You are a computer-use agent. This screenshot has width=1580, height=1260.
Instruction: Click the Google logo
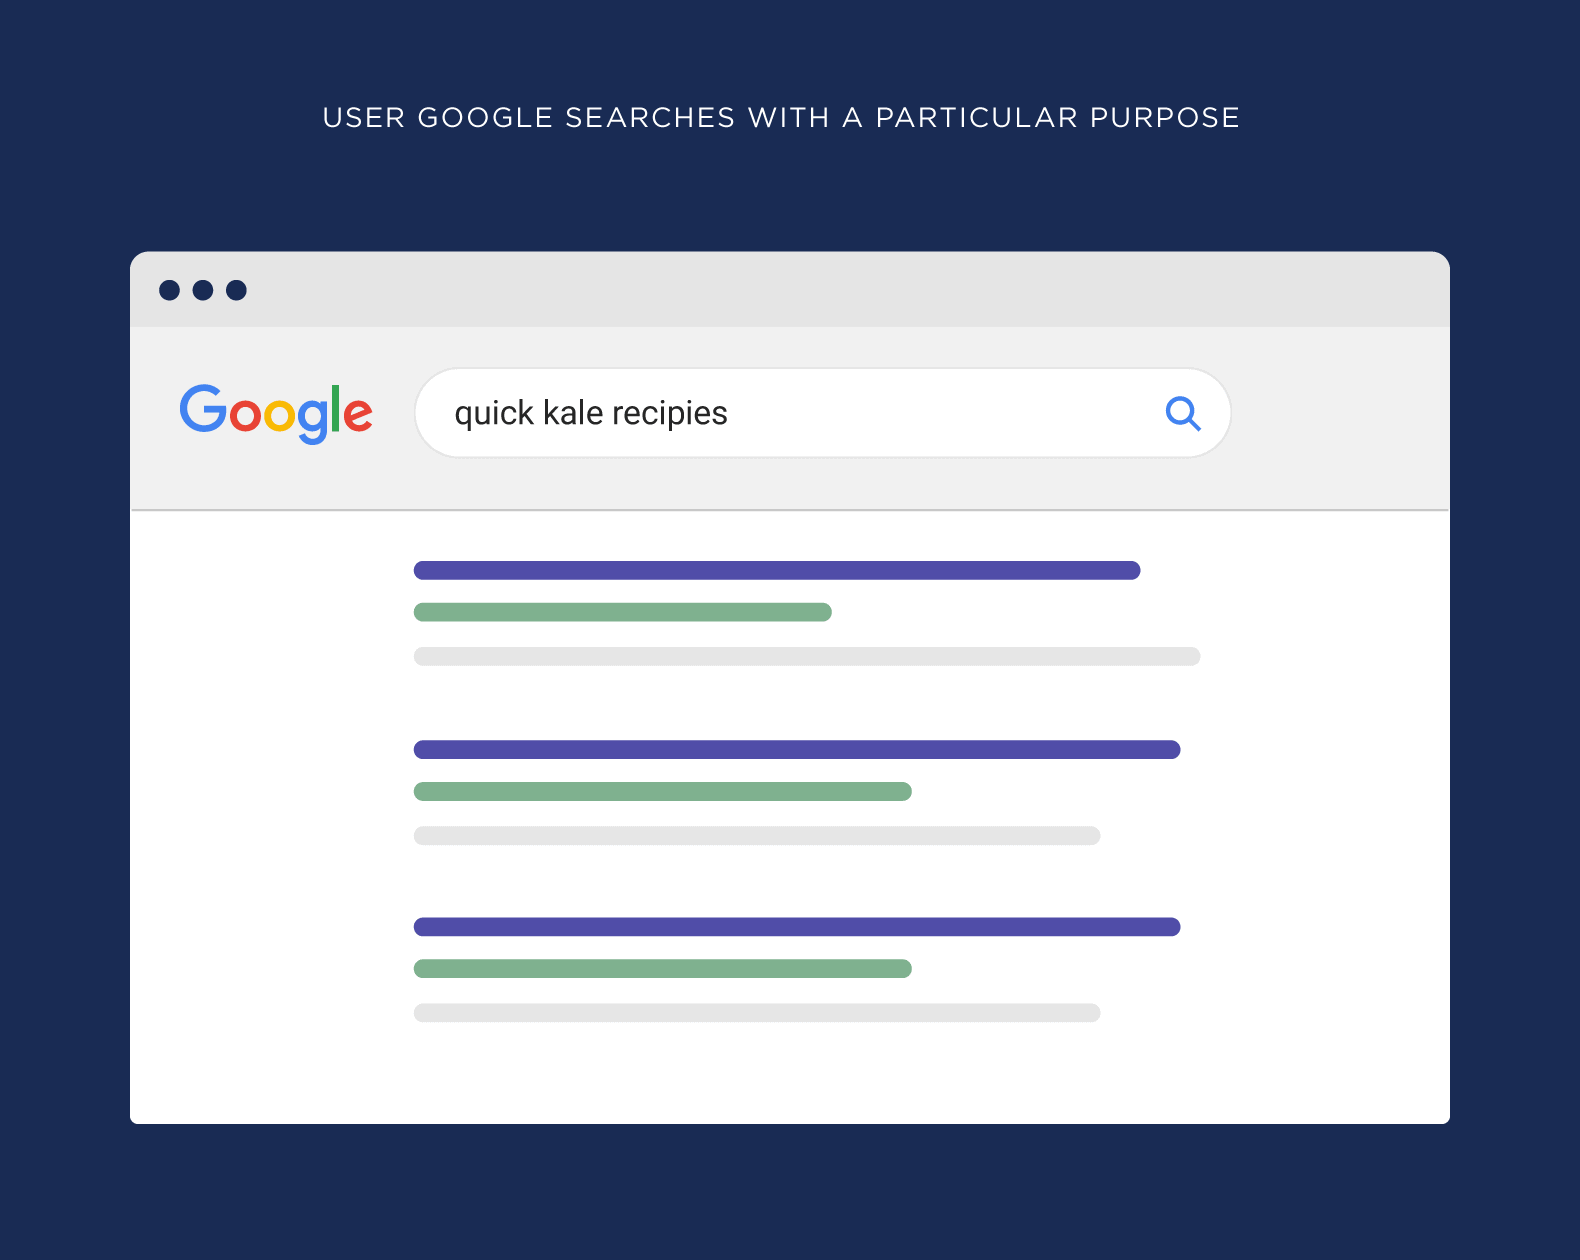pos(276,414)
